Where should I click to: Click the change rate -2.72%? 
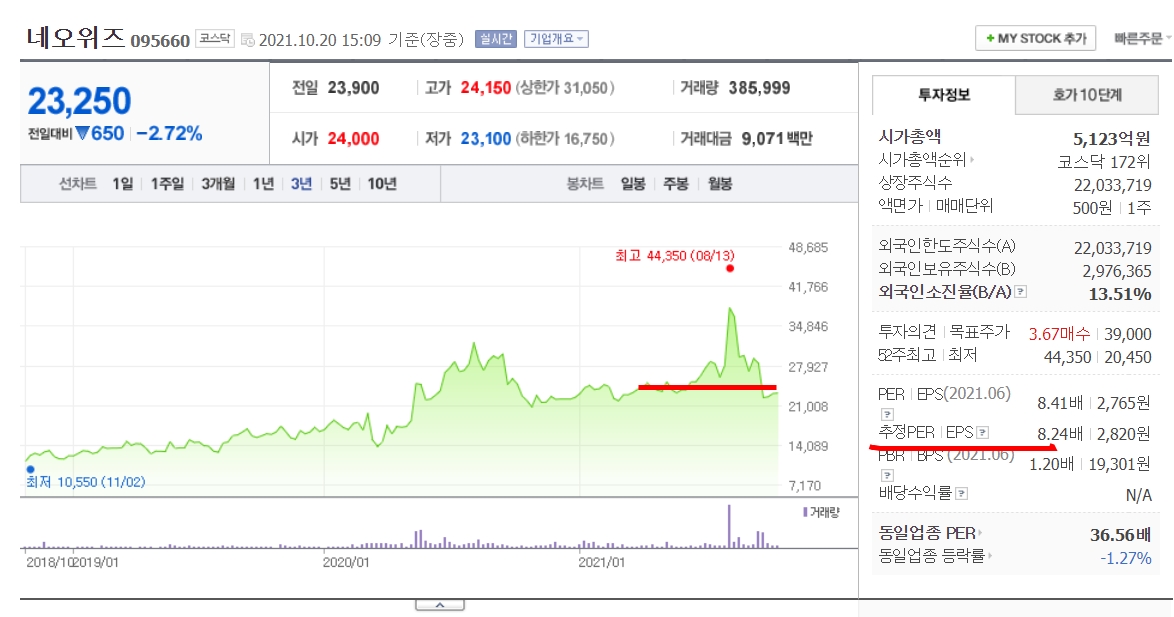[169, 134]
